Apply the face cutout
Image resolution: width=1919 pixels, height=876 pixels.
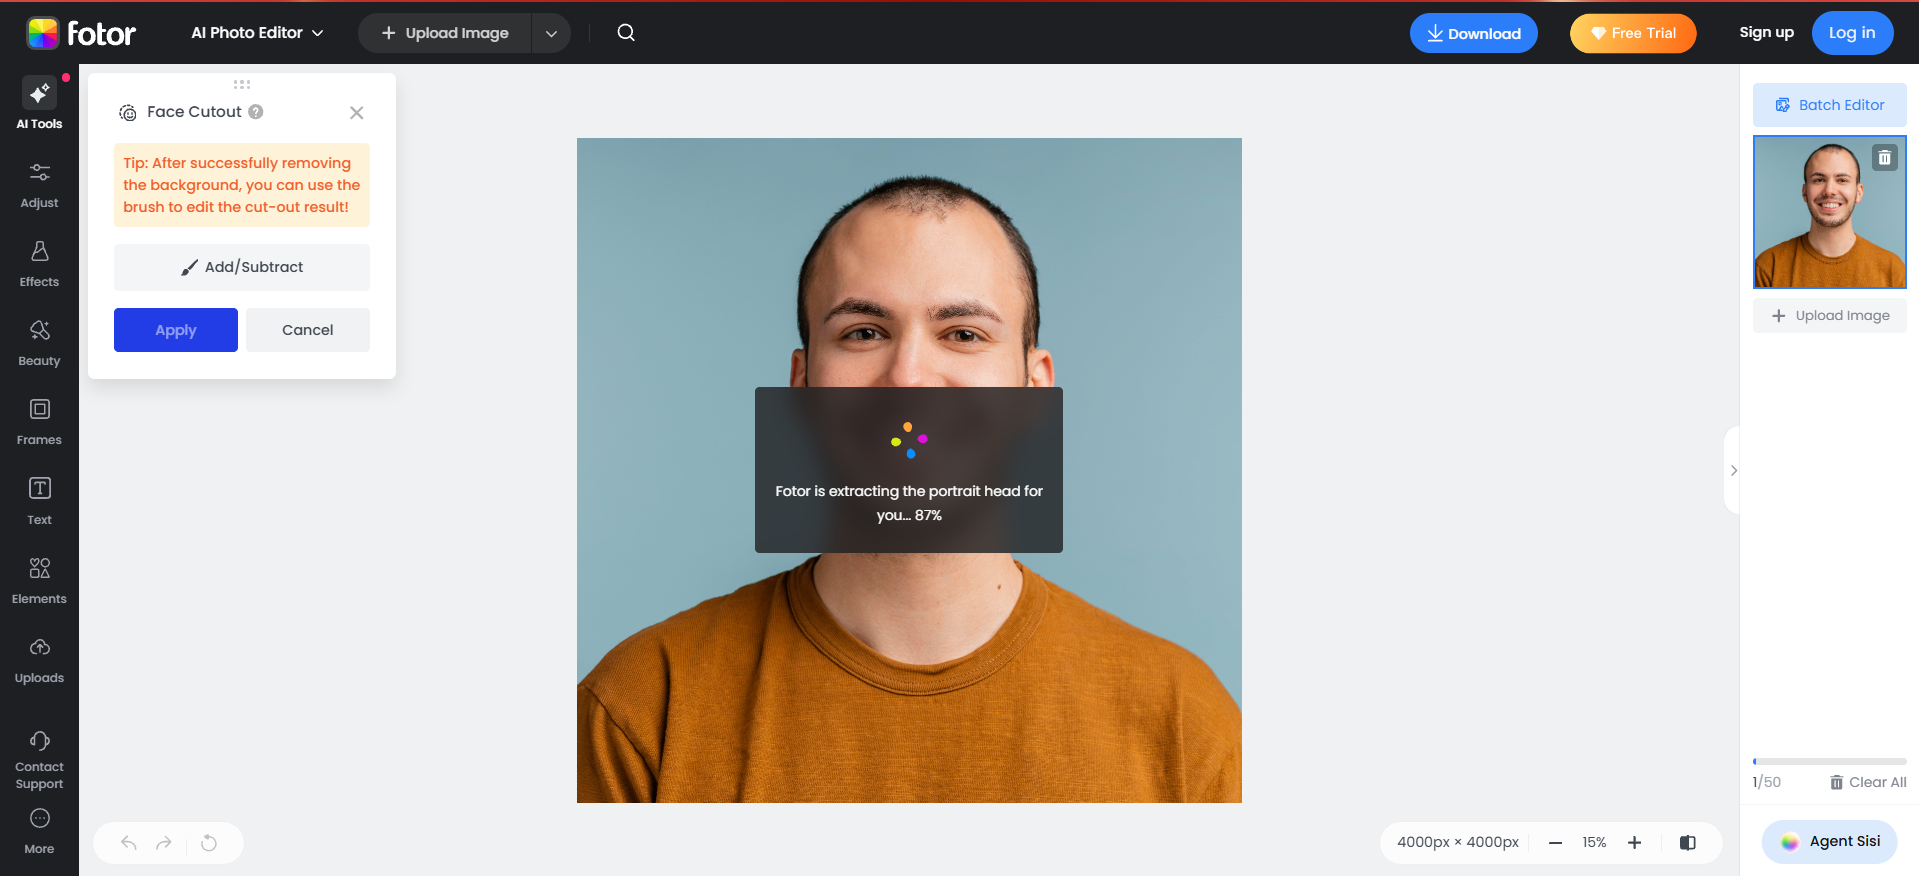(x=176, y=330)
